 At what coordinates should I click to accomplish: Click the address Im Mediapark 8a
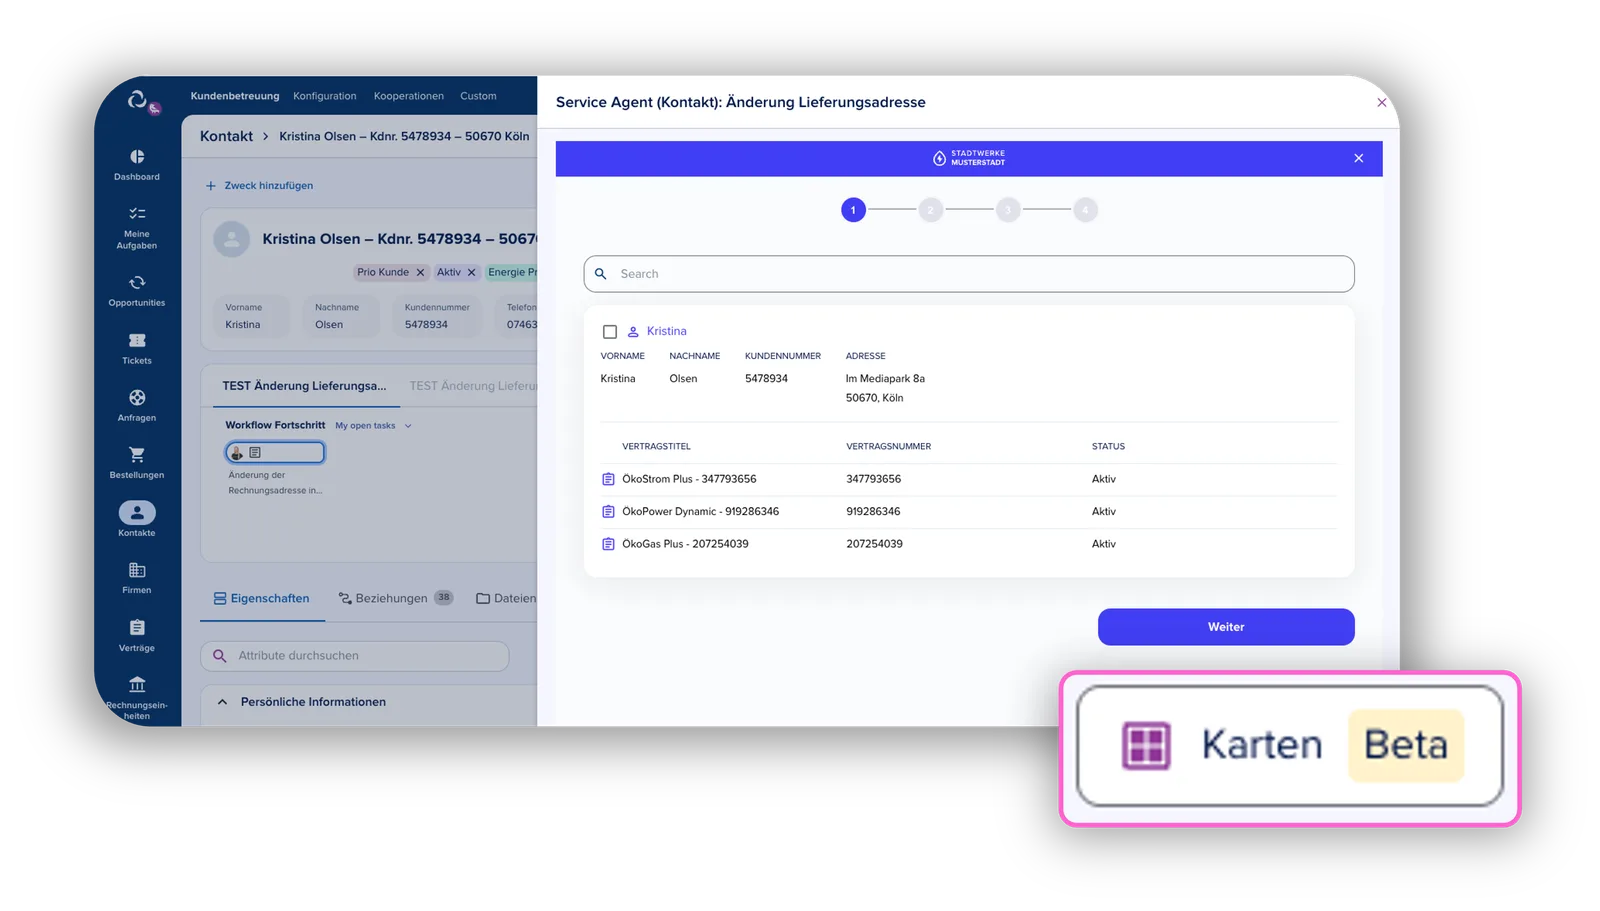coord(885,379)
